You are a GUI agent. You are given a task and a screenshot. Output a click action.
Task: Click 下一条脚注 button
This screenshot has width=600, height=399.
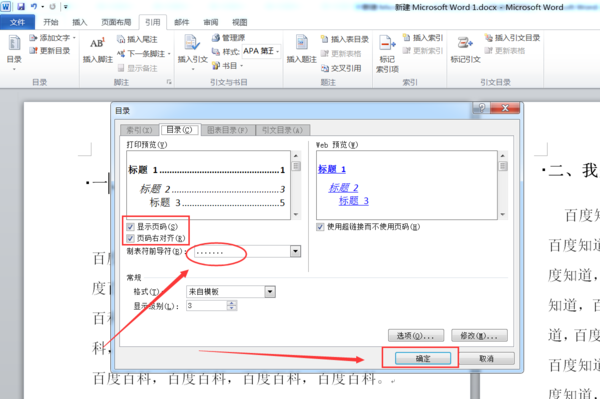pos(143,54)
